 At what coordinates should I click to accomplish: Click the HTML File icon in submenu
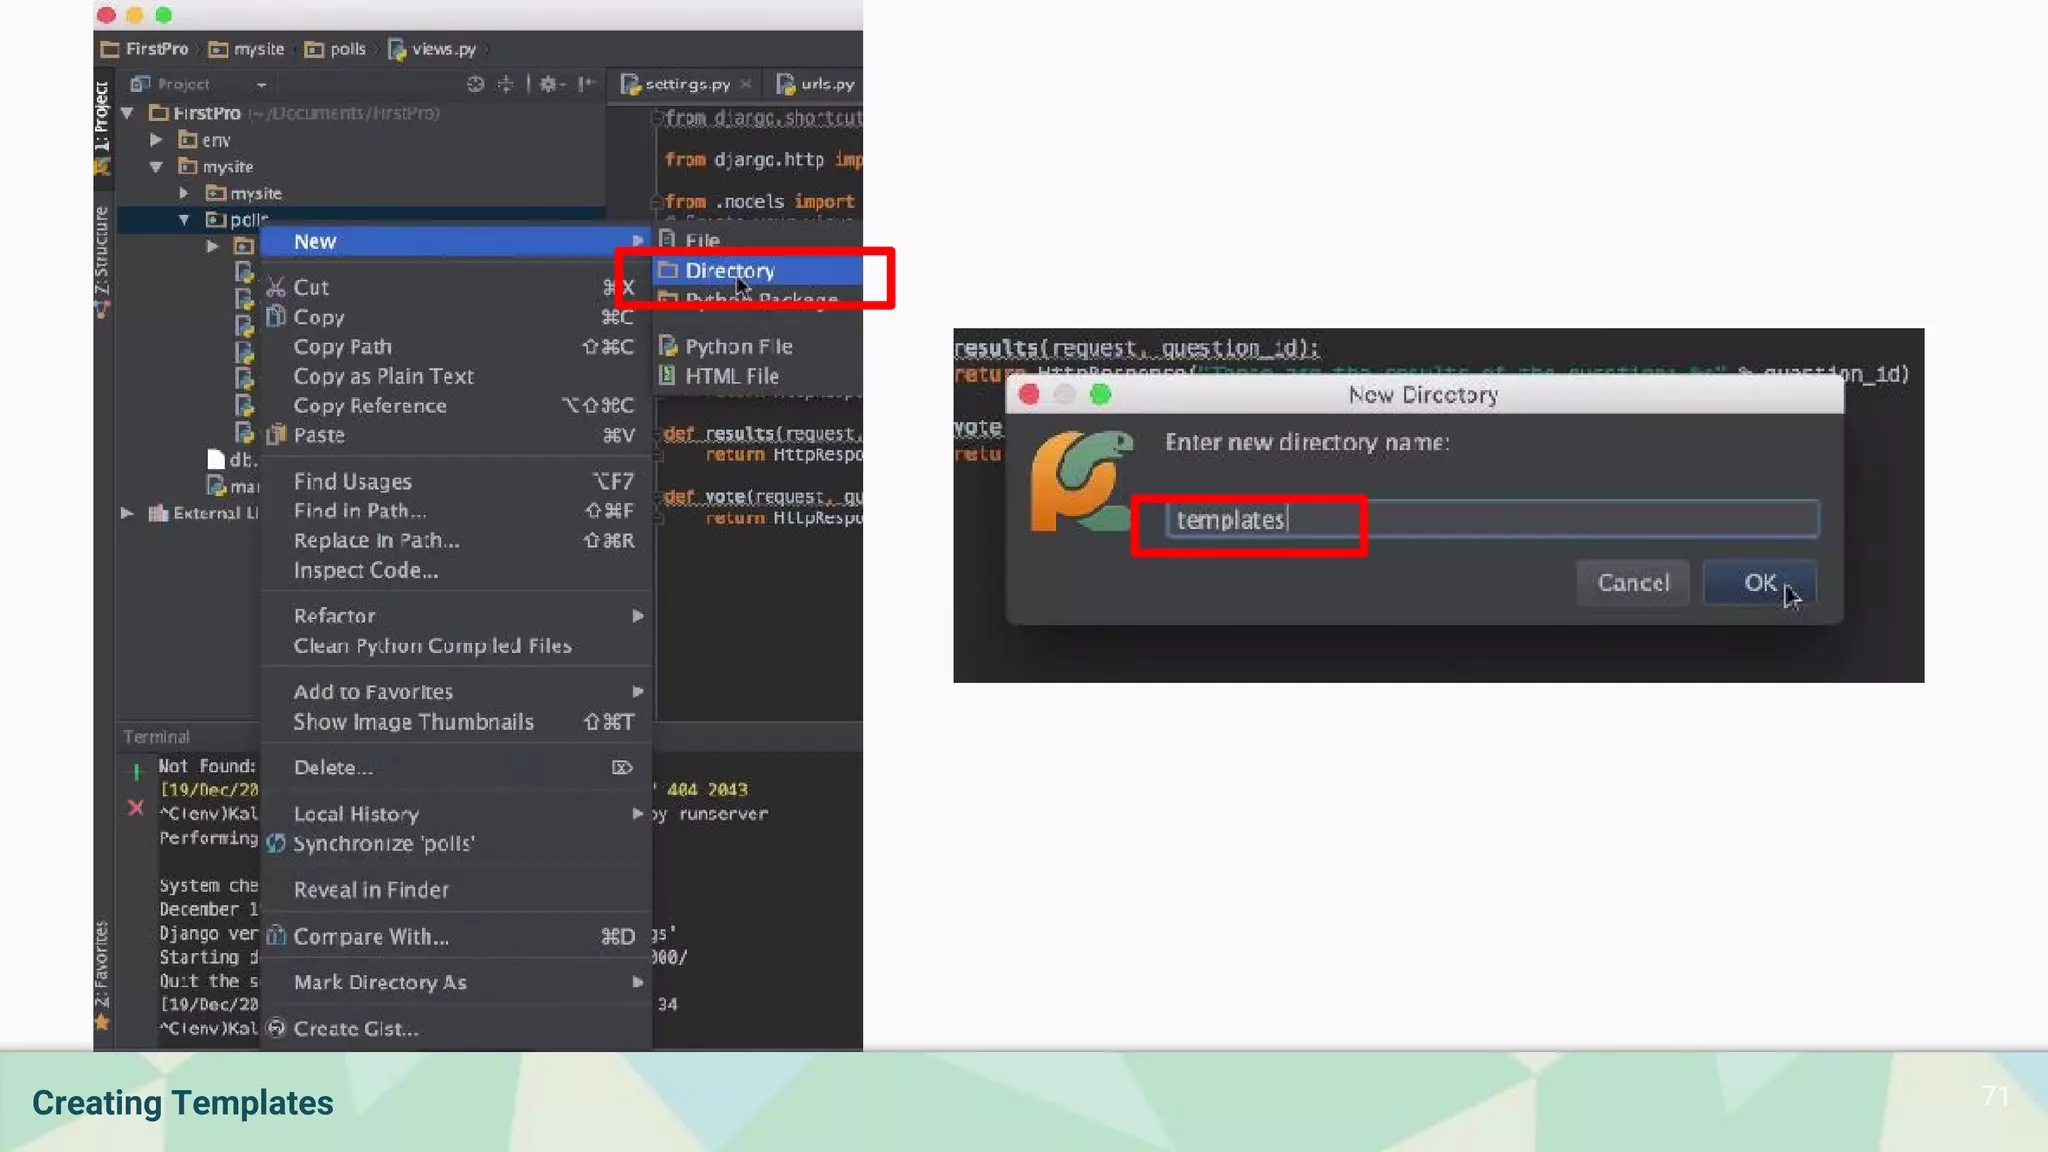pyautogui.click(x=668, y=376)
